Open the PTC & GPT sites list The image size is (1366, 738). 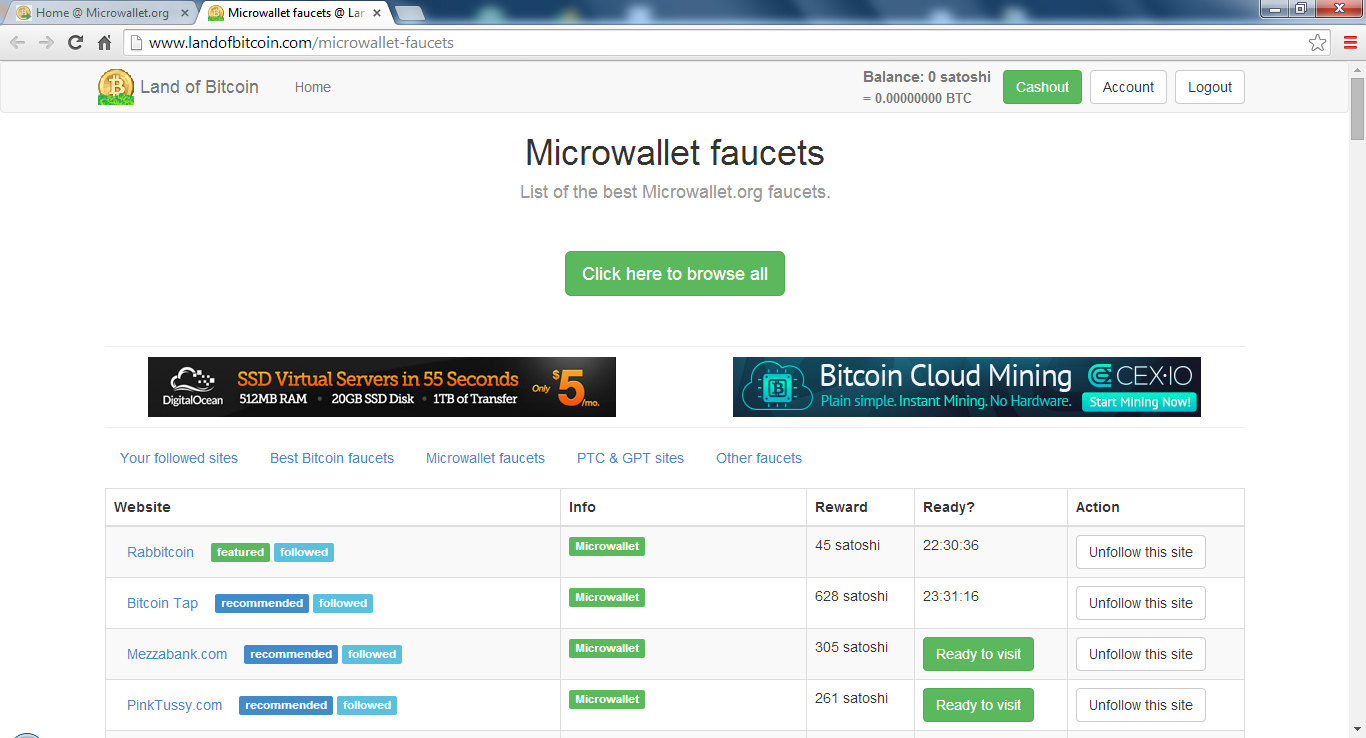tap(630, 458)
